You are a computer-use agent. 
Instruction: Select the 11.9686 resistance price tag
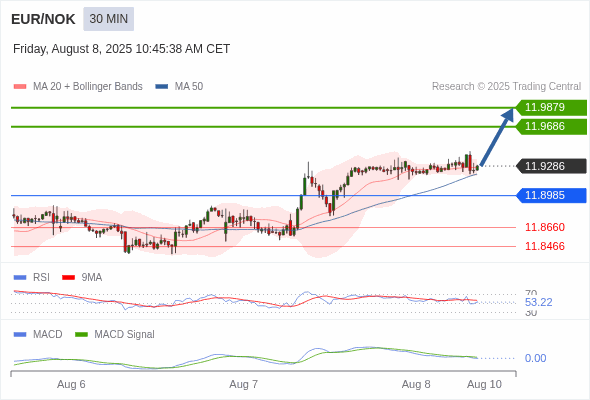pos(551,126)
